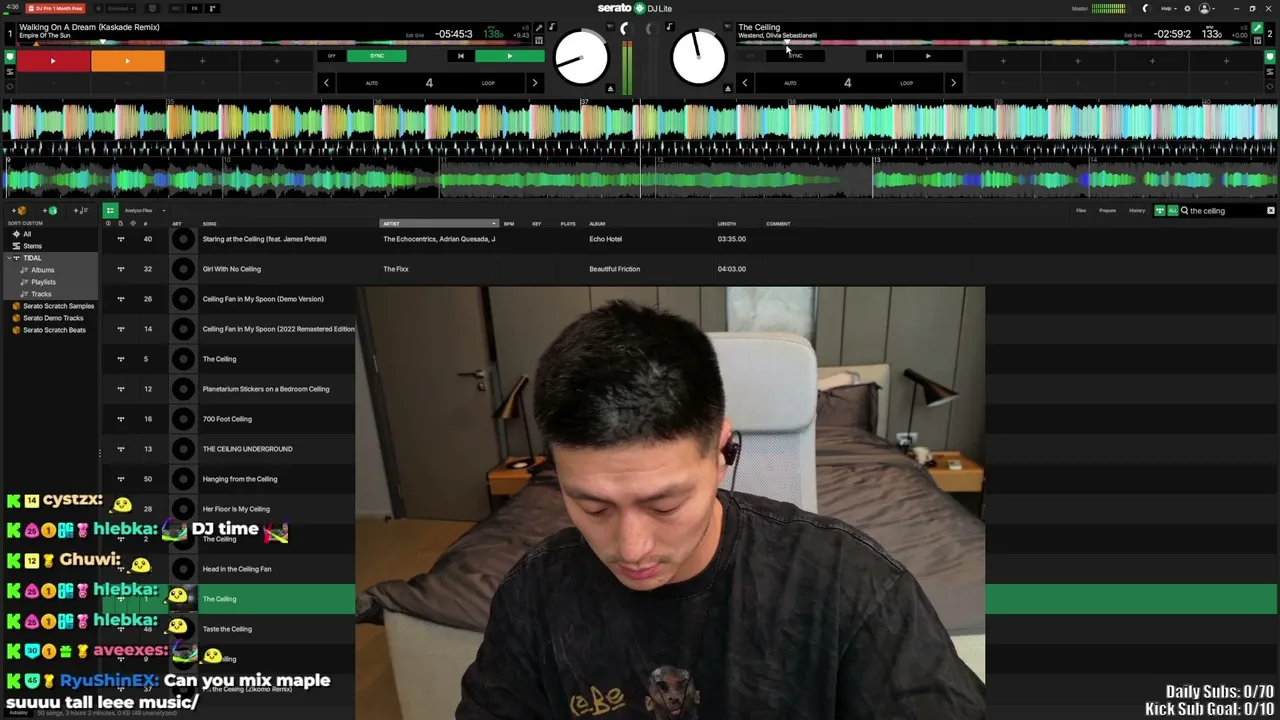The height and width of the screenshot is (720, 1280).
Task: Open the Prepare panel tab
Action: point(1108,211)
